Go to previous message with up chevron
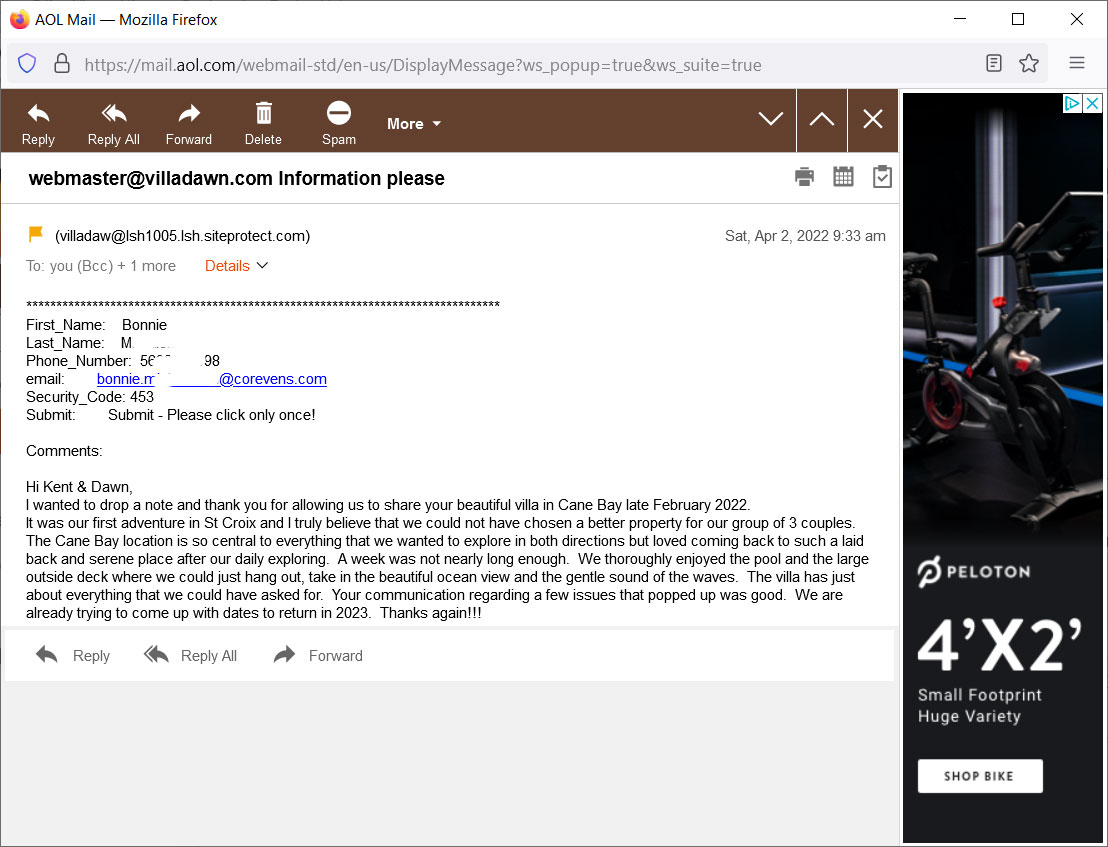The image size is (1108, 847). pos(821,119)
